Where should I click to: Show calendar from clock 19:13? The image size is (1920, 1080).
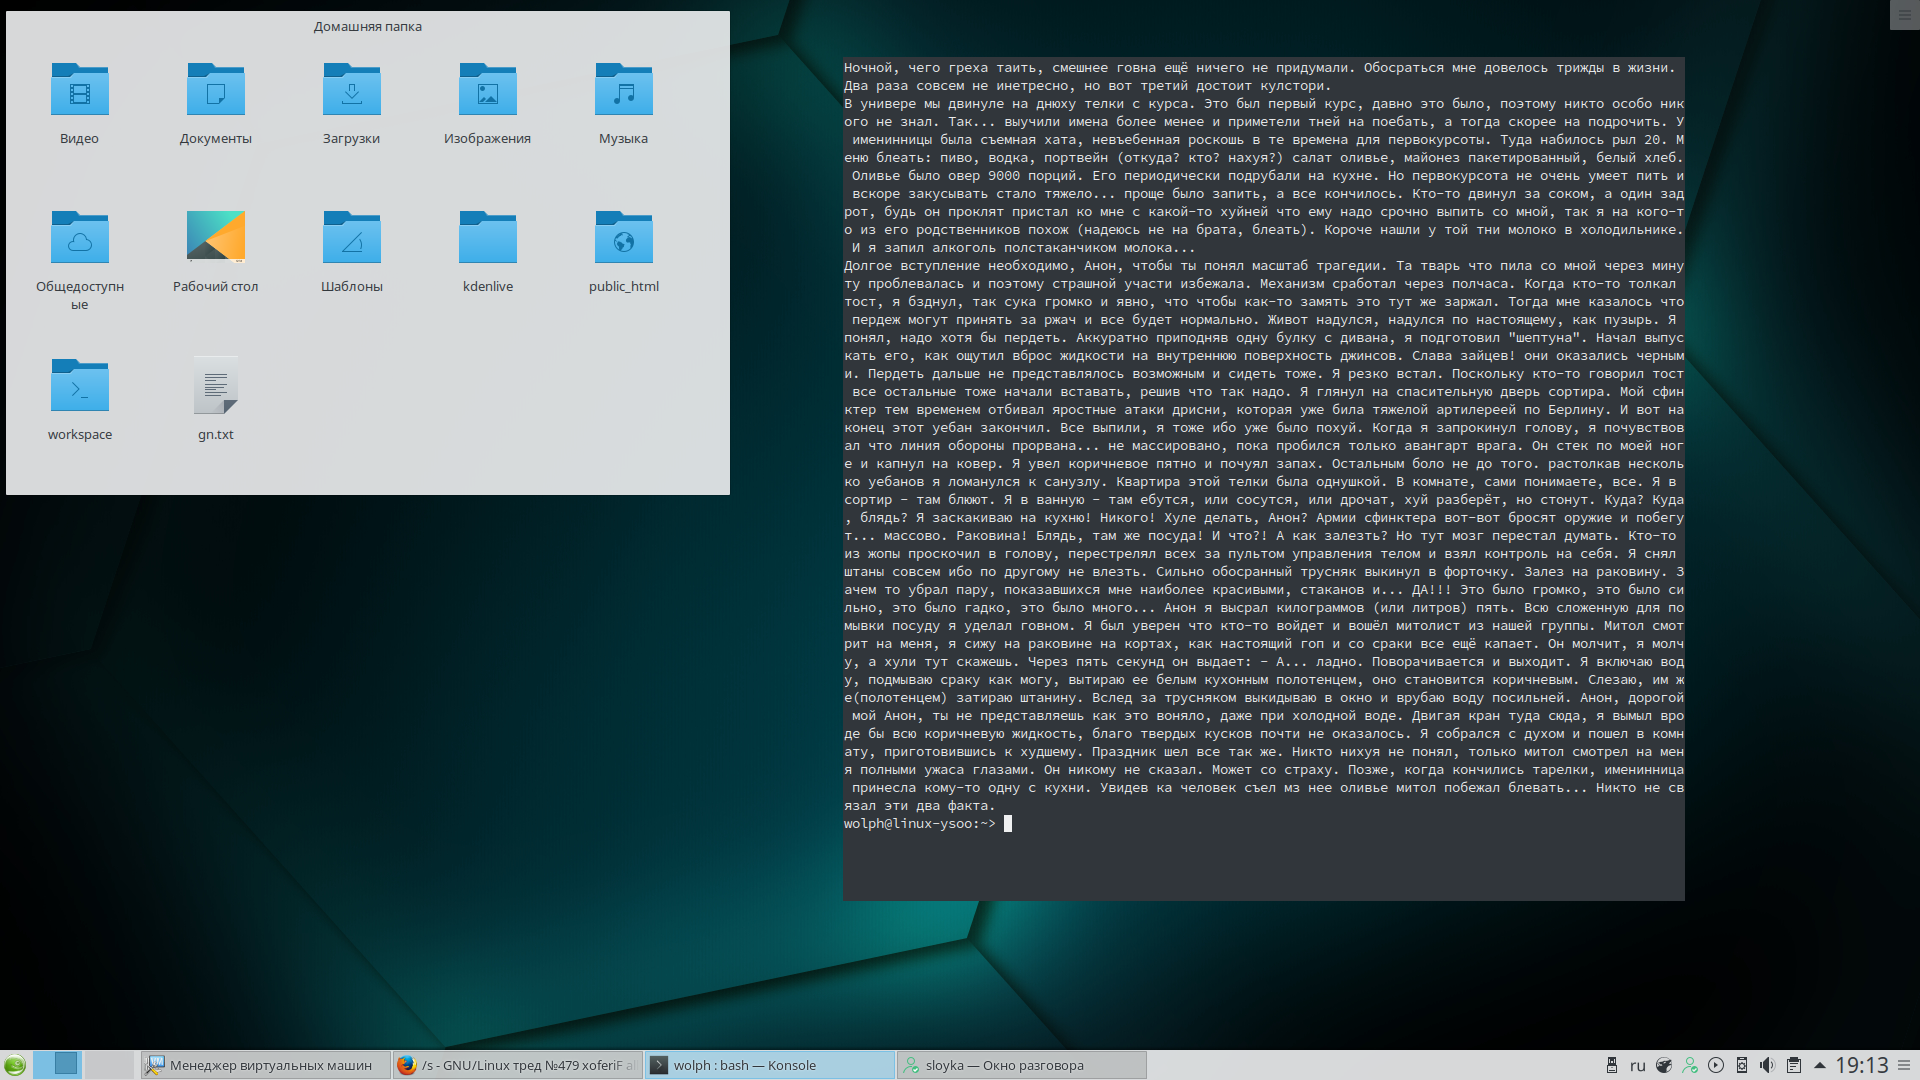1862,1065
